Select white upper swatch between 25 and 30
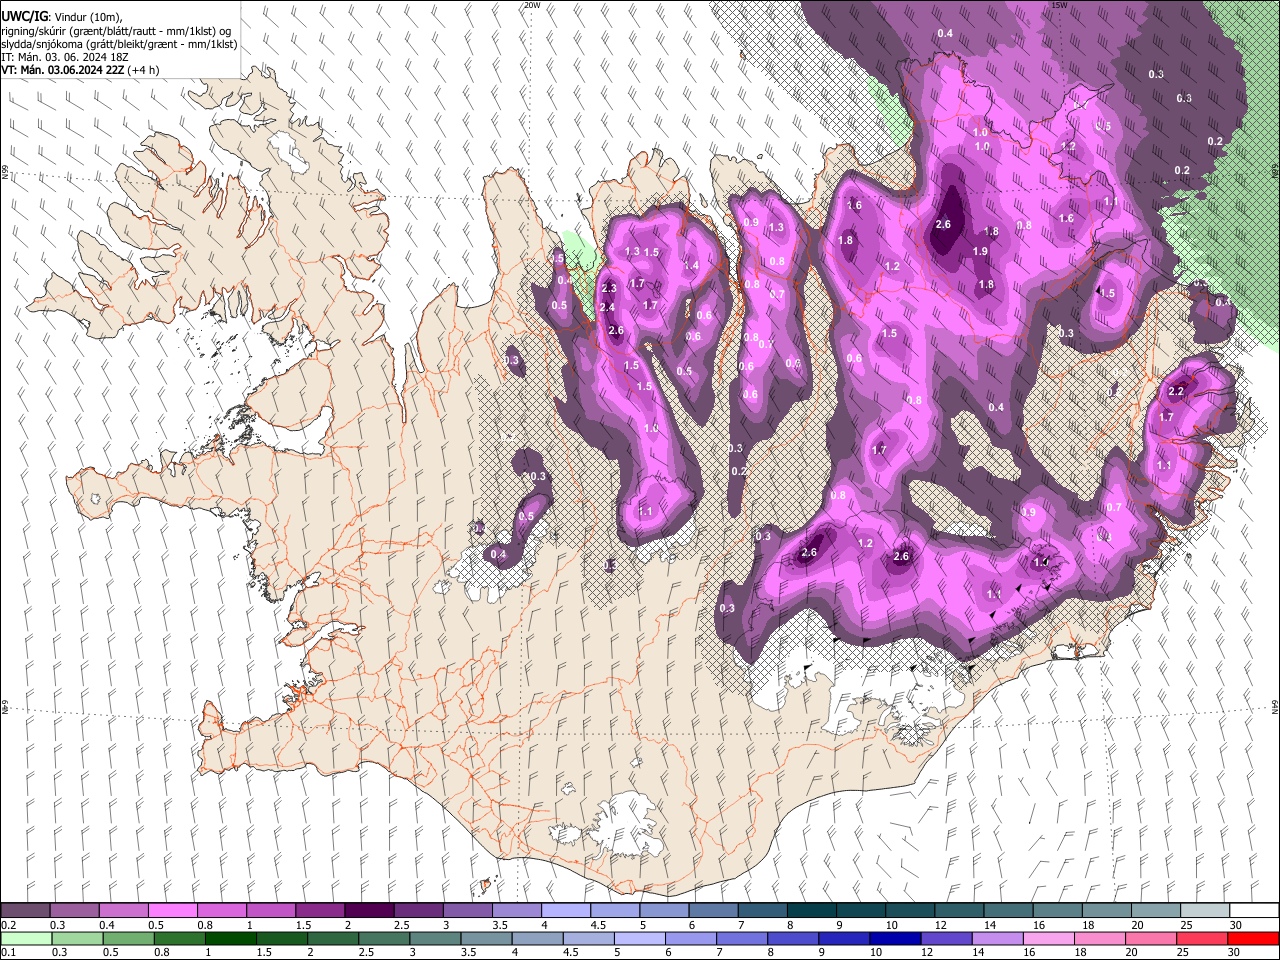 tap(1206, 911)
